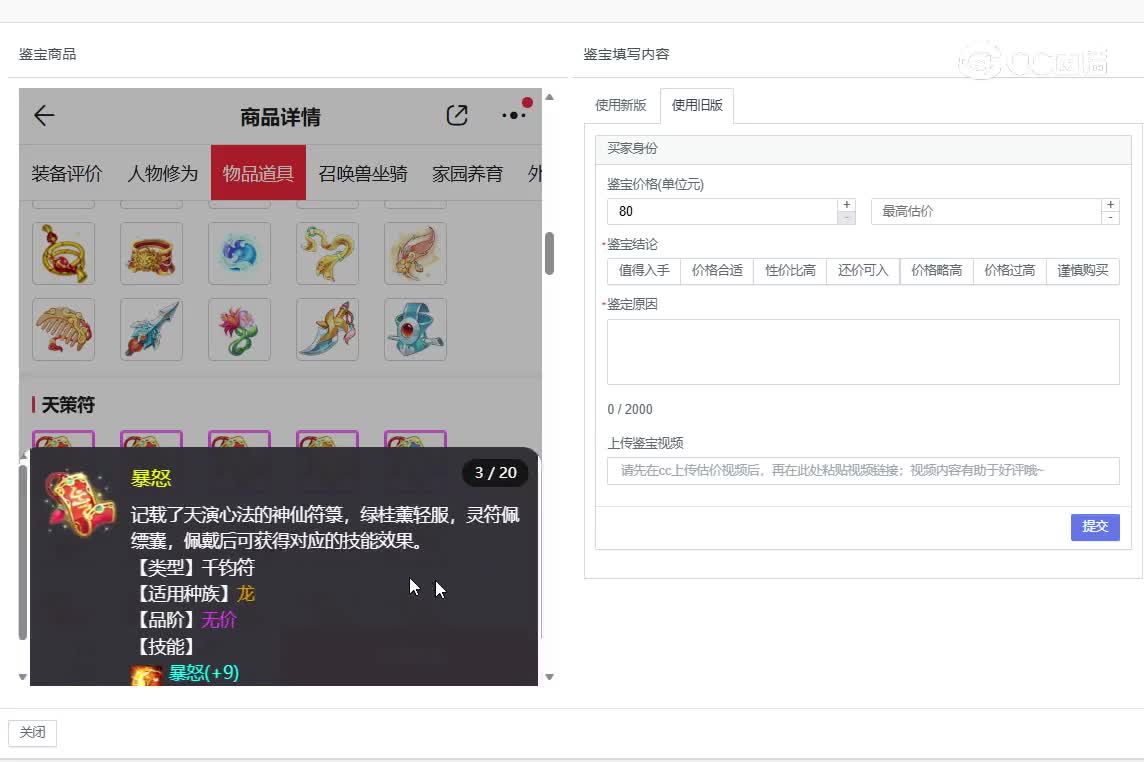Click the 提交 submit button
Viewport: 1144px width, 762px height.
(x=1095, y=527)
